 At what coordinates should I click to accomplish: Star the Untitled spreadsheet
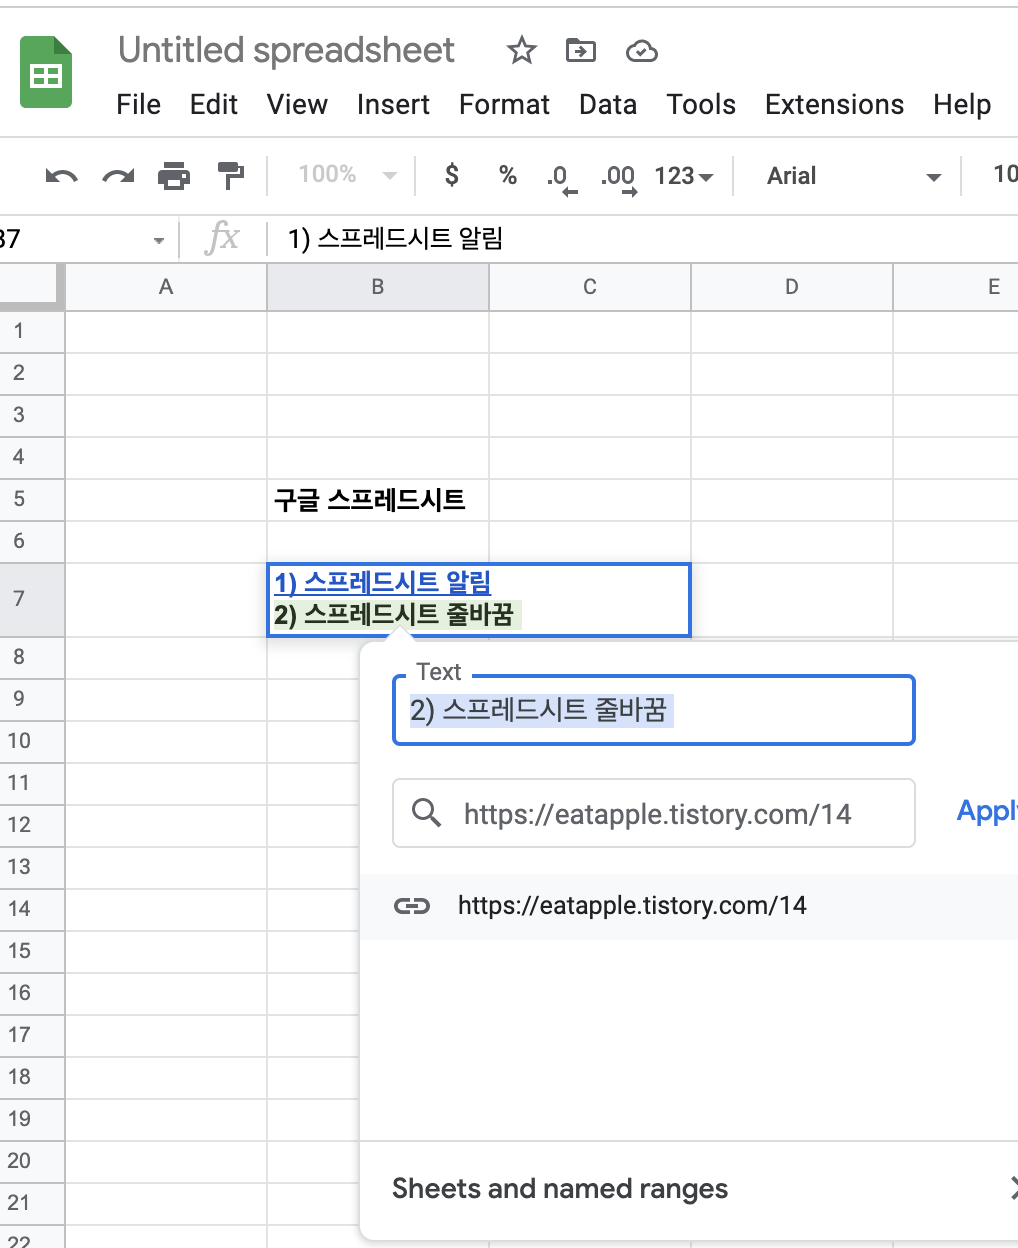[522, 50]
